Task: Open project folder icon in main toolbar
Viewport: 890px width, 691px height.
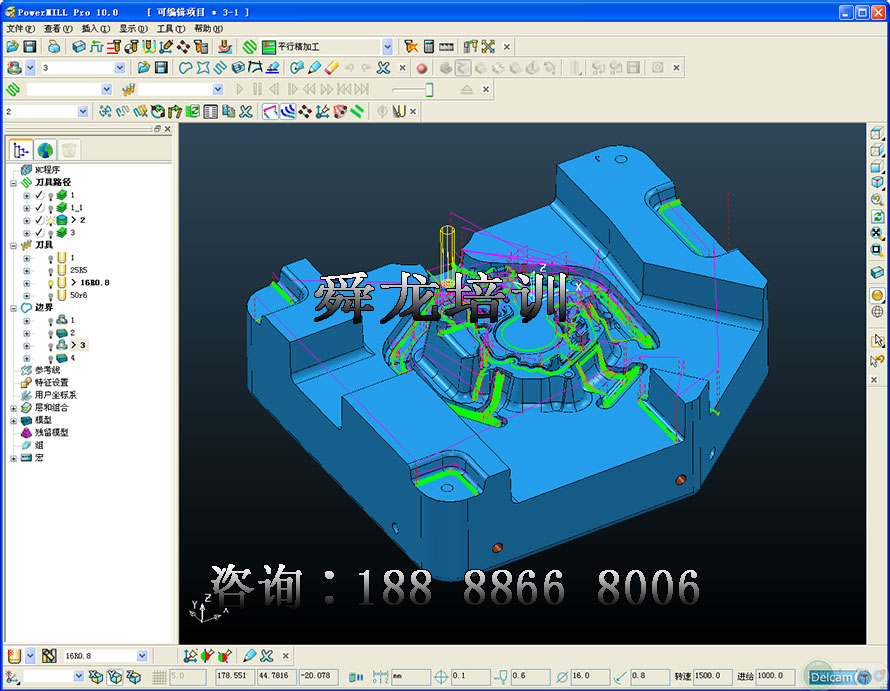Action: (12, 47)
